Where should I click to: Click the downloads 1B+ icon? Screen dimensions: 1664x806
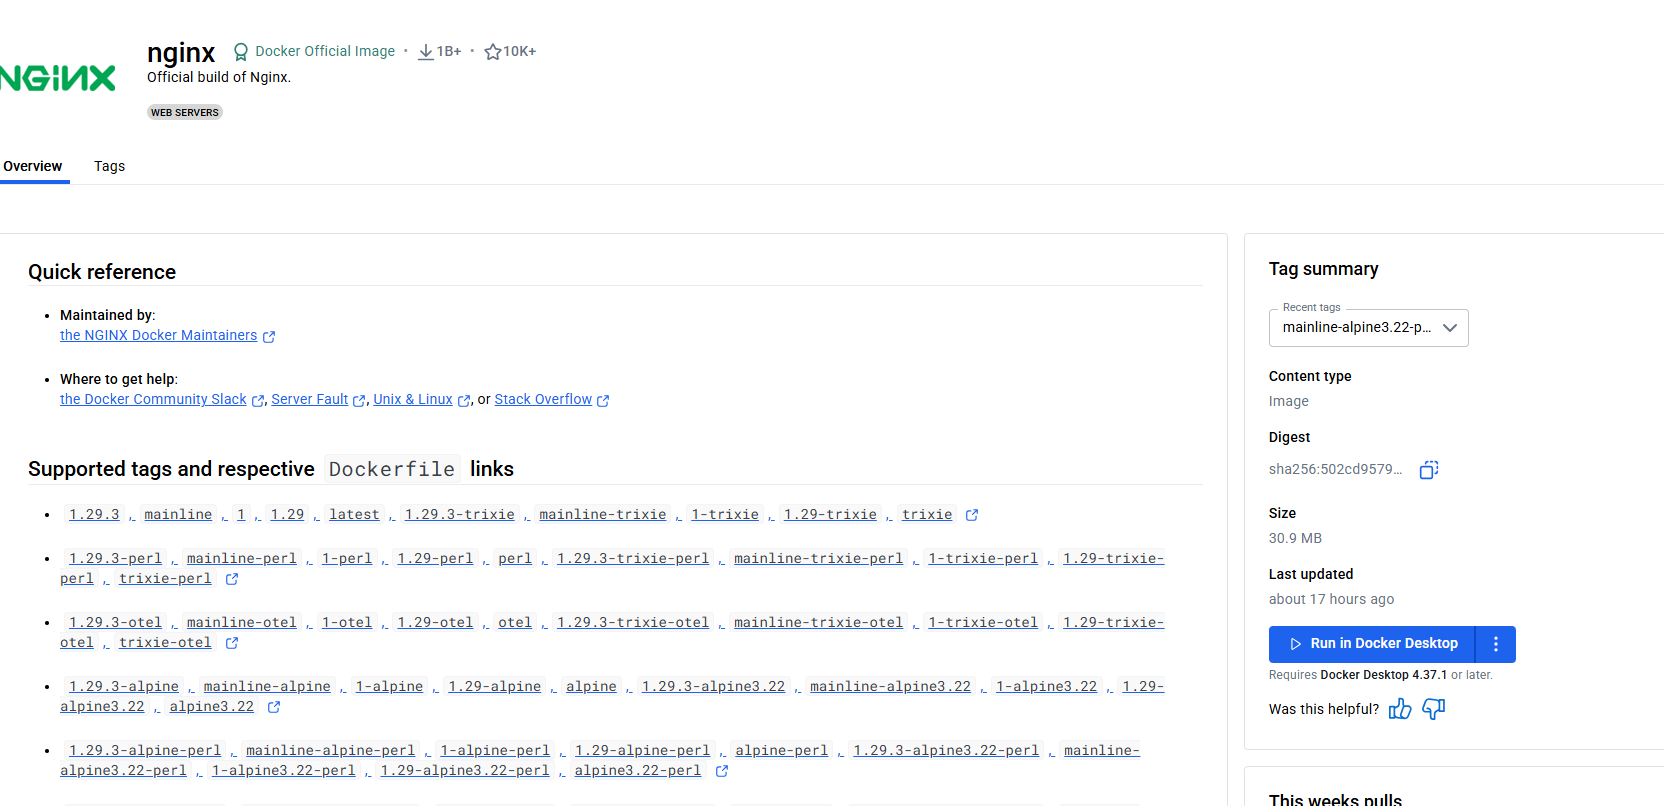426,52
